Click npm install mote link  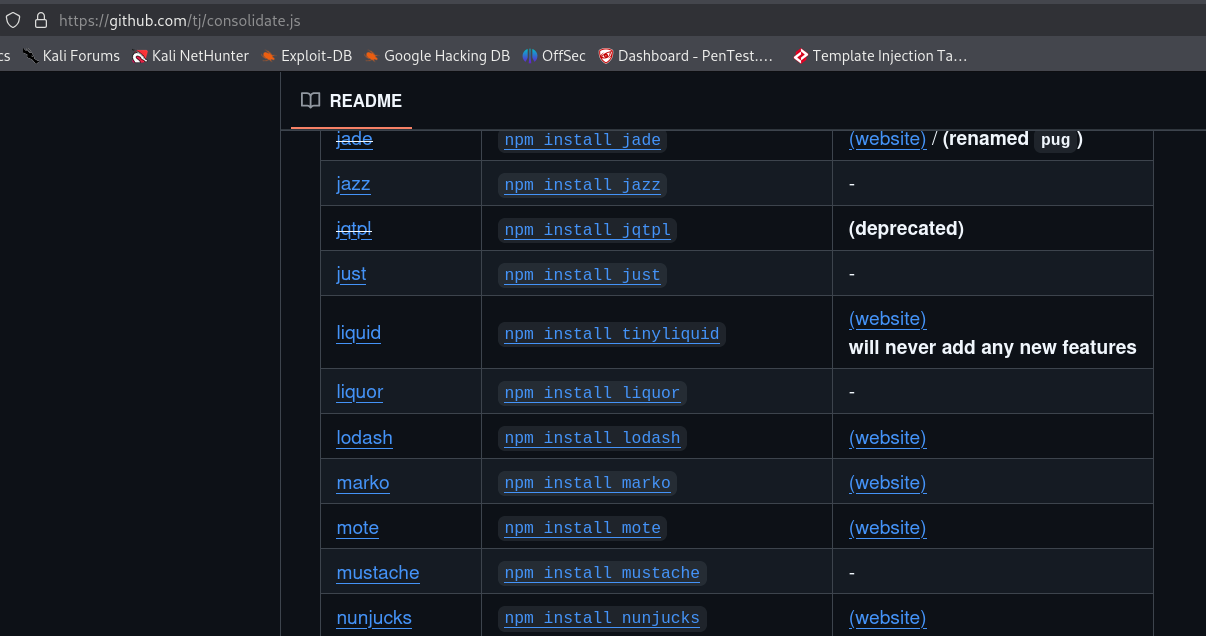point(582,528)
